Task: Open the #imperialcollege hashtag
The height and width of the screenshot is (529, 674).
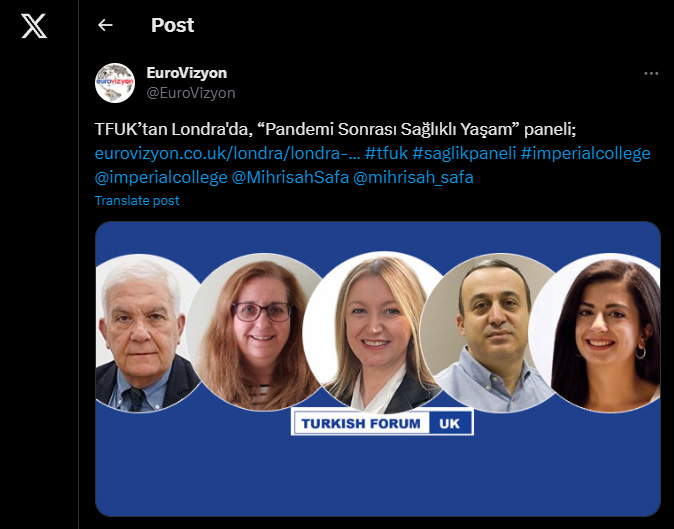Action: (x=585, y=153)
